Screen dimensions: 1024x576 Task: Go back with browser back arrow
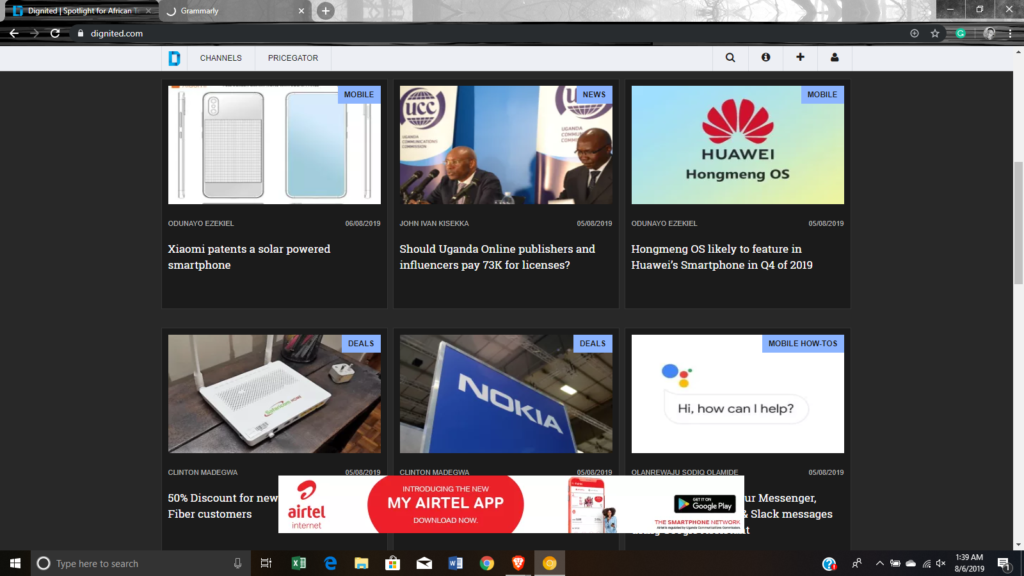[14, 33]
